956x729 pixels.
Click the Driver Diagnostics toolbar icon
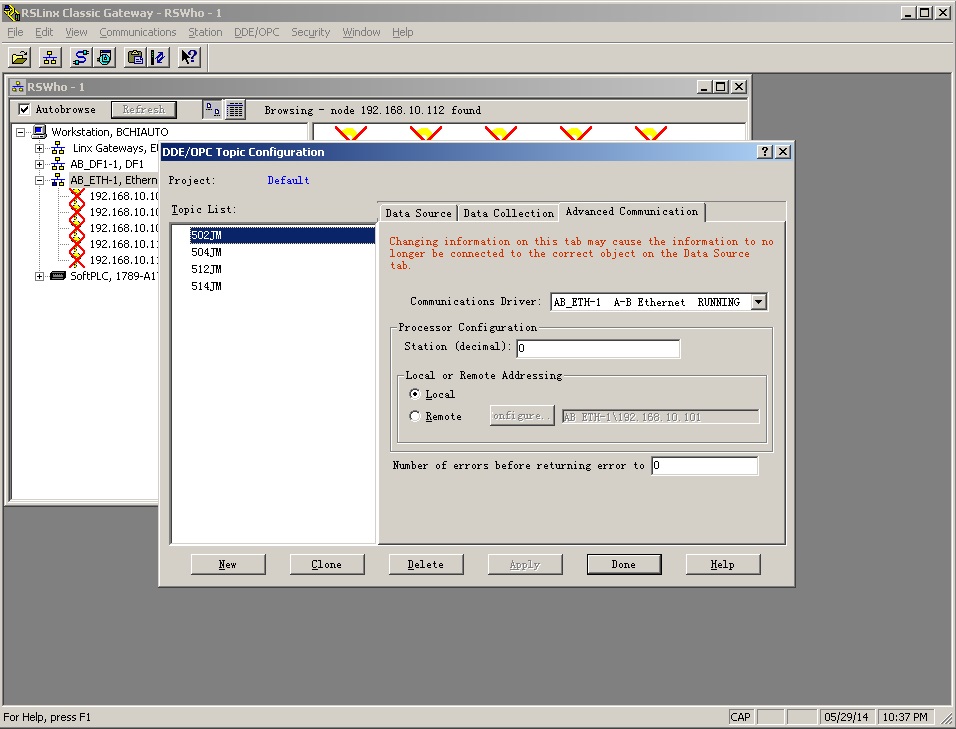click(x=105, y=58)
